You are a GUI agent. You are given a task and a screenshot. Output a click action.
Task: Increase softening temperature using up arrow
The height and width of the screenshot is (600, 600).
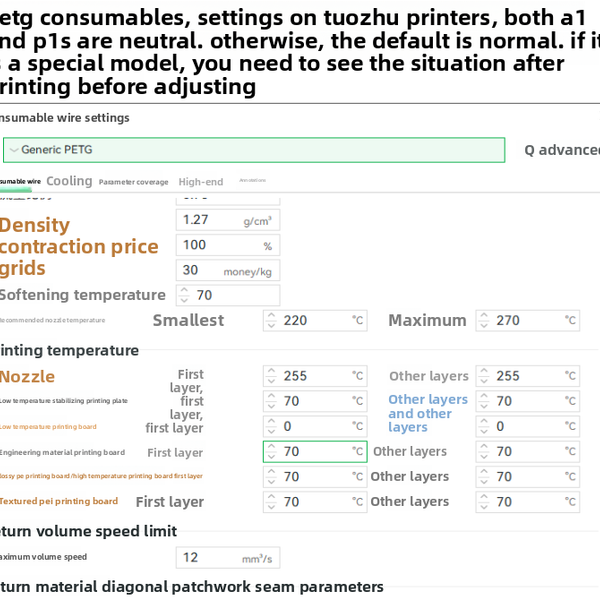pyautogui.click(x=184, y=291)
